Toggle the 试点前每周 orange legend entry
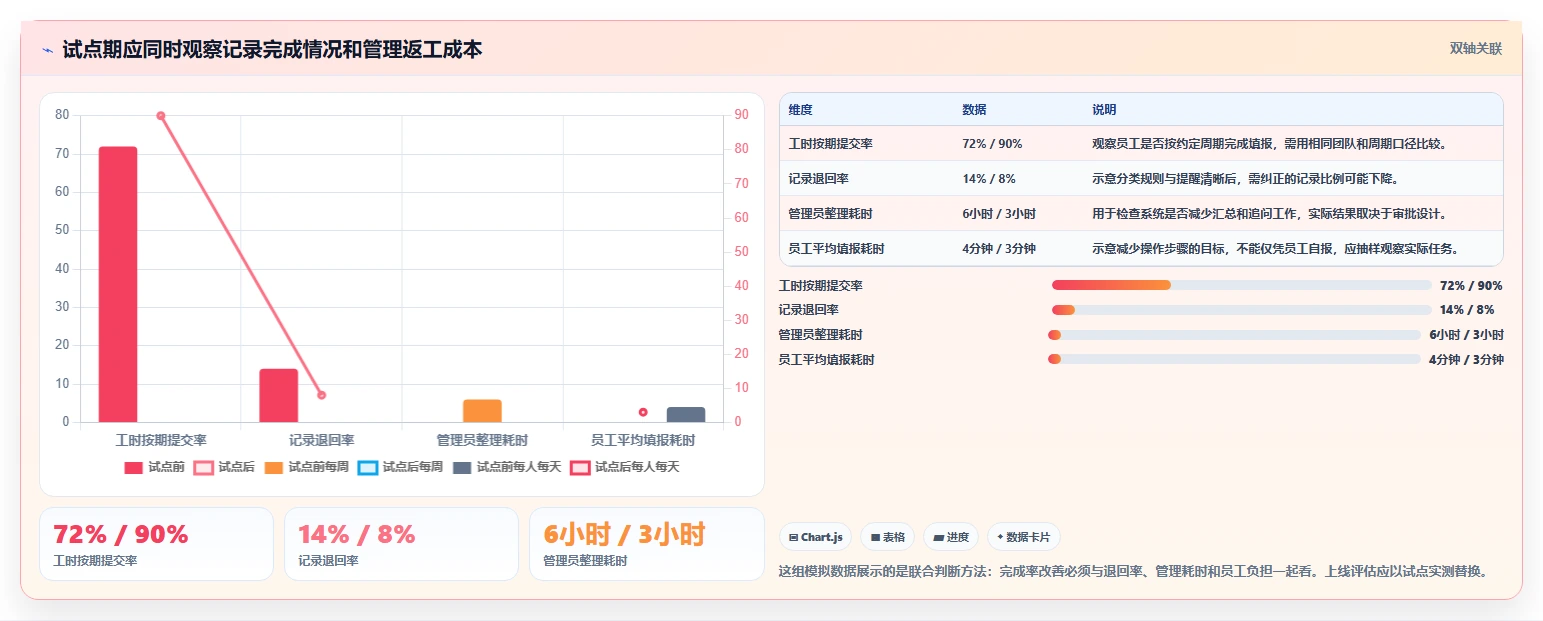Image resolution: width=1543 pixels, height=621 pixels. click(x=306, y=467)
